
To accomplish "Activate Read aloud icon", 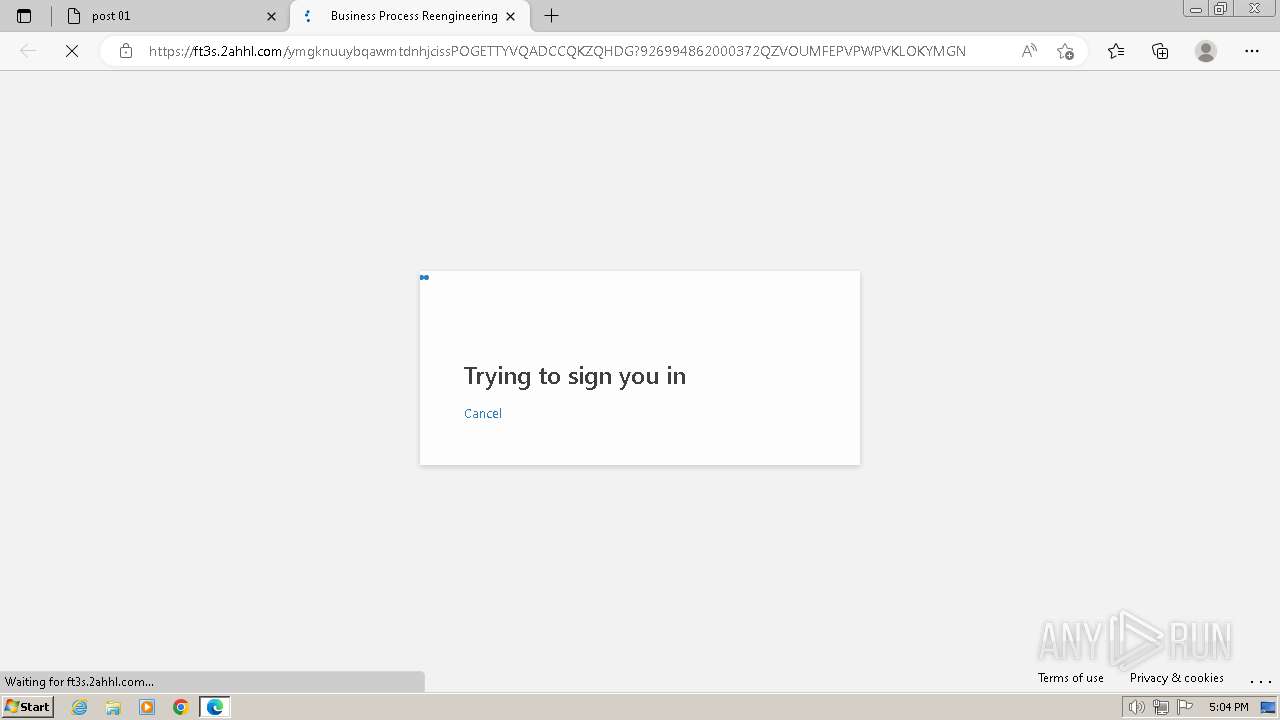I will click(x=1029, y=51).
